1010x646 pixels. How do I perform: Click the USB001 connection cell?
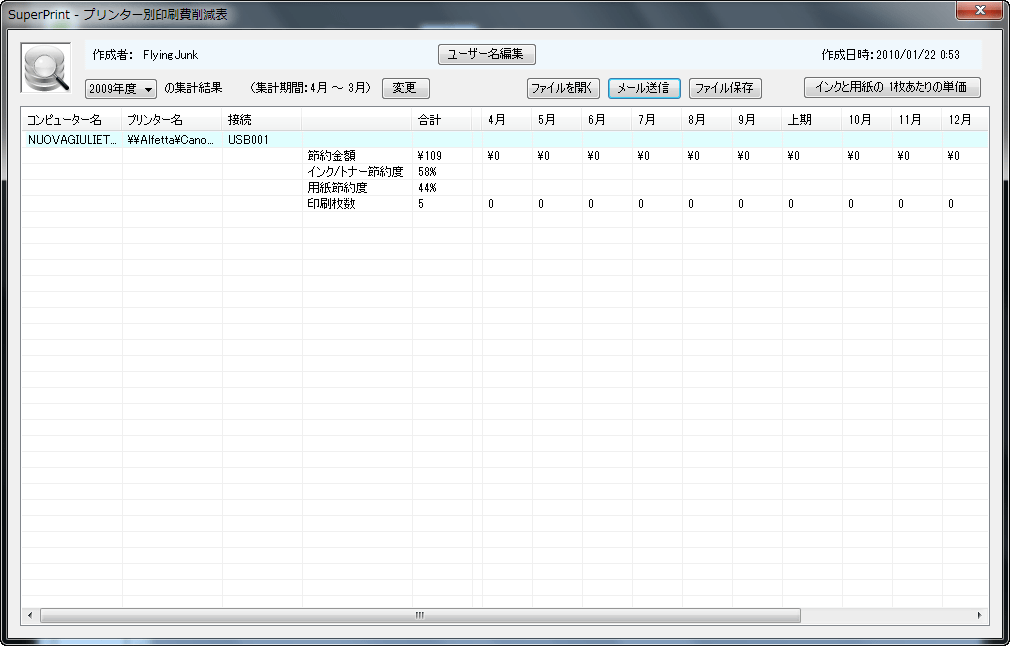249,140
